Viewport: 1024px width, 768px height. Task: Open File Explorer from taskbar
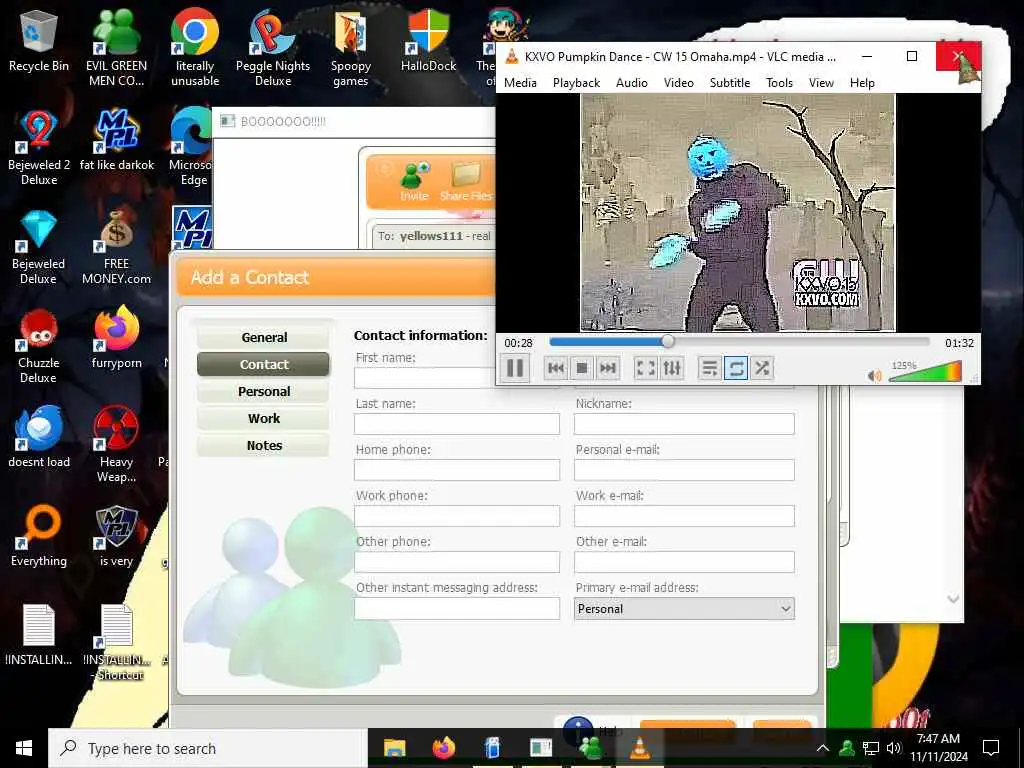click(394, 748)
